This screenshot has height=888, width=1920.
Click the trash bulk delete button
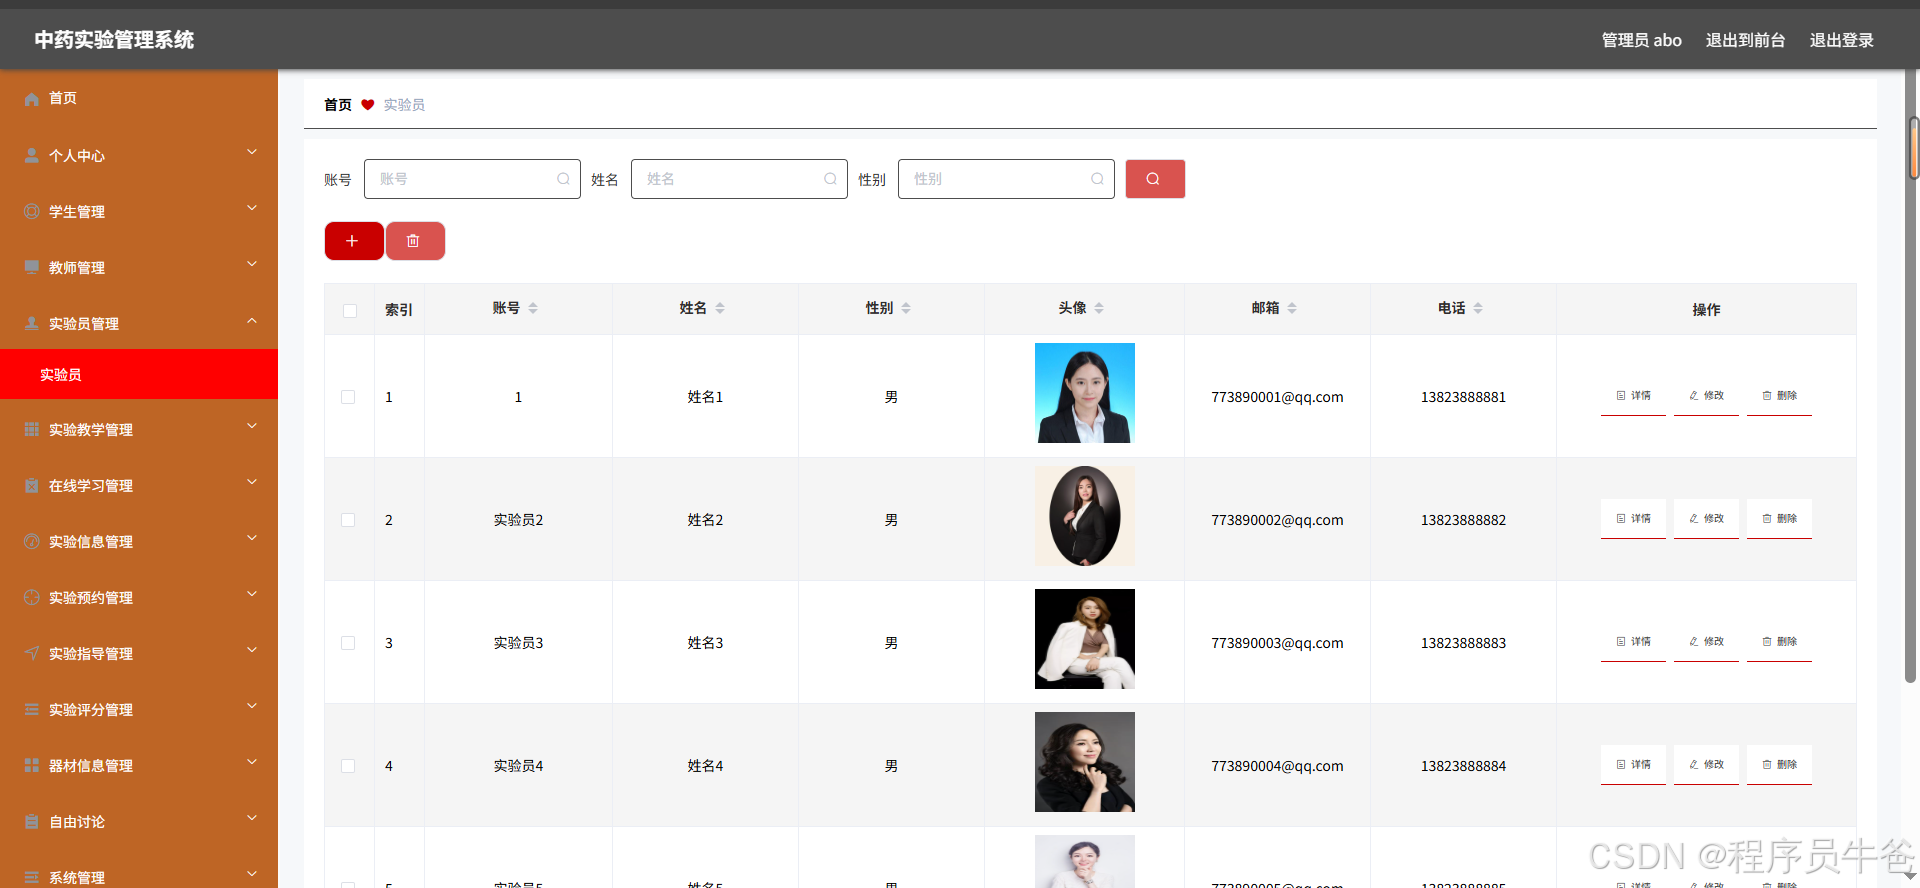(x=415, y=241)
